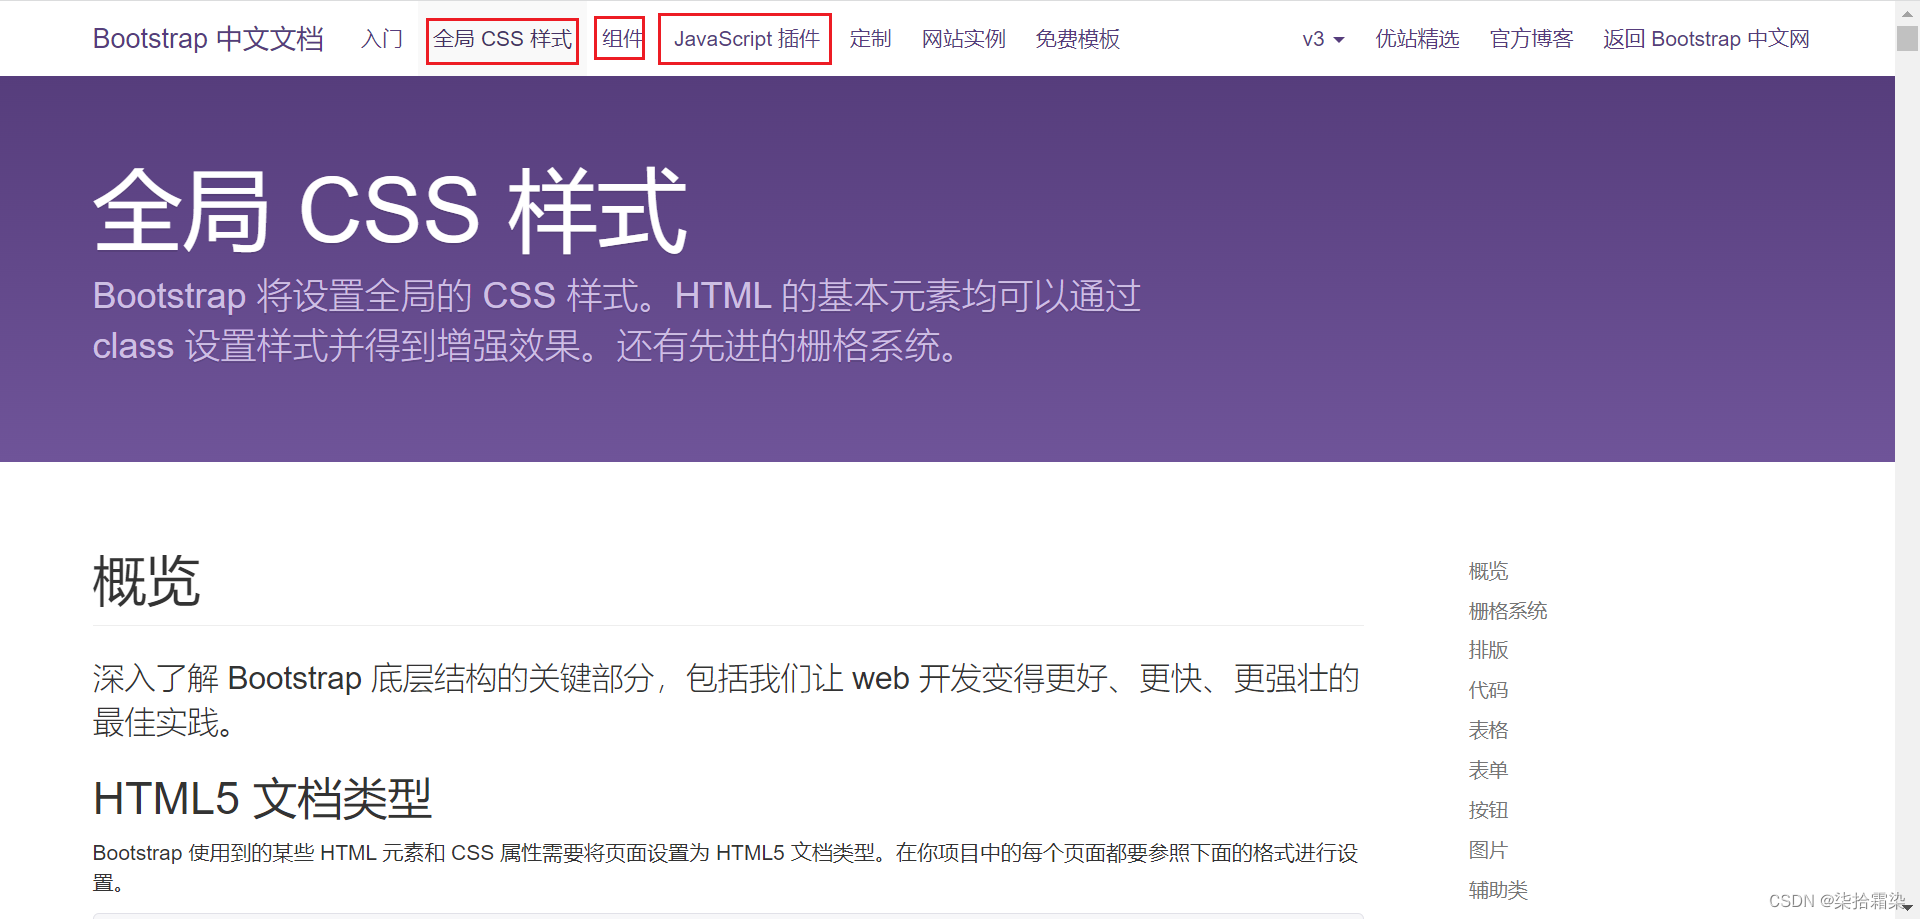Go to 表格 in the side navigation
Viewport: 1920px width, 919px height.
click(1488, 730)
